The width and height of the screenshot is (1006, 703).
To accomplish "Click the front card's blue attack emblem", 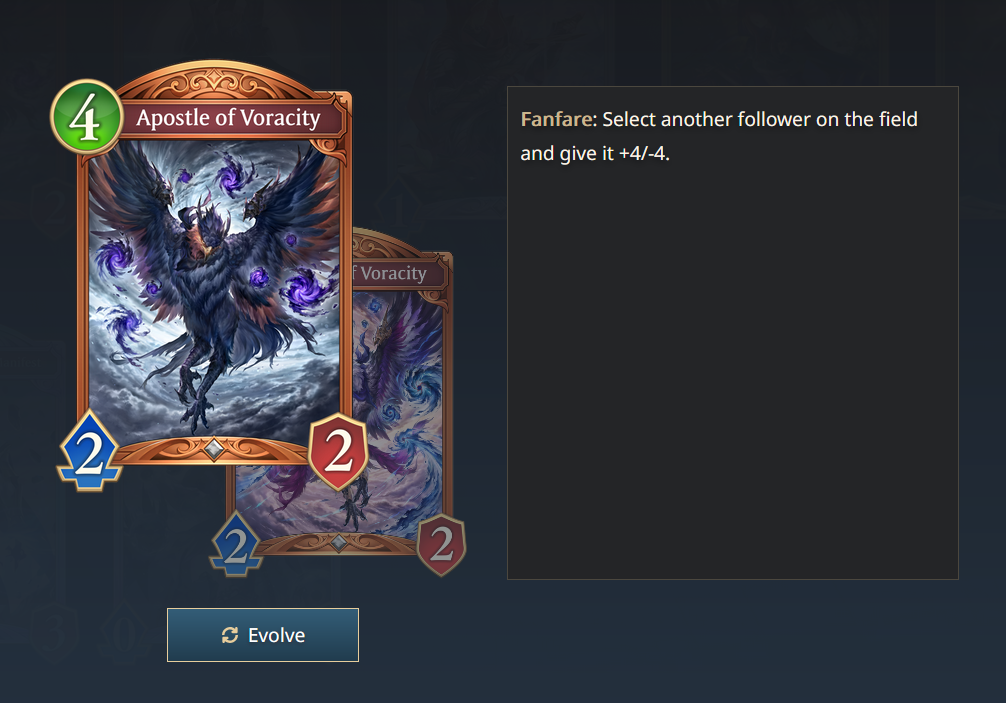I will point(90,452).
